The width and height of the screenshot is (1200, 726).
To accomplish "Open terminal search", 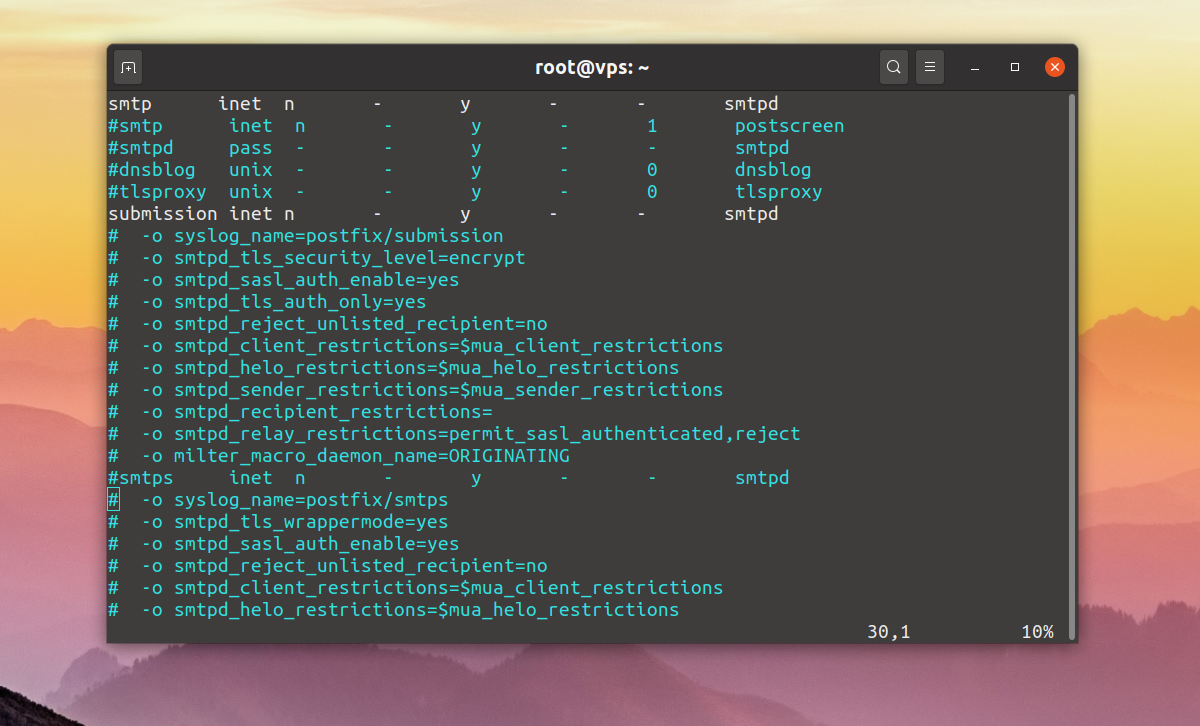I will click(x=894, y=67).
